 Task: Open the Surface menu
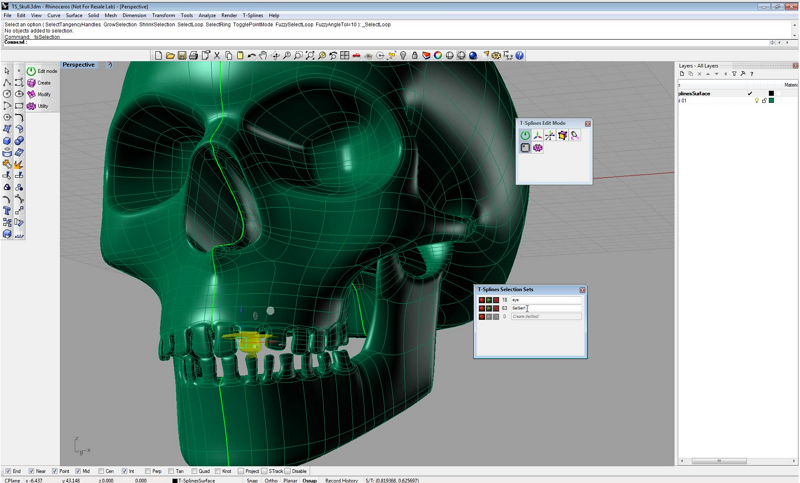pyautogui.click(x=74, y=16)
